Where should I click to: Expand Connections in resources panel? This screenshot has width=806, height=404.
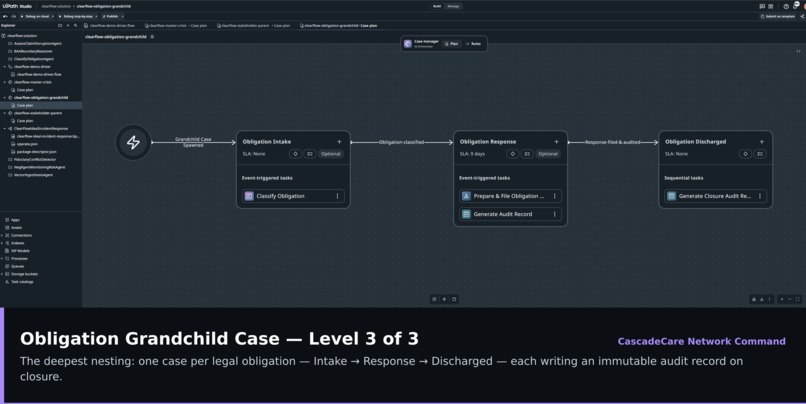click(x=2, y=235)
